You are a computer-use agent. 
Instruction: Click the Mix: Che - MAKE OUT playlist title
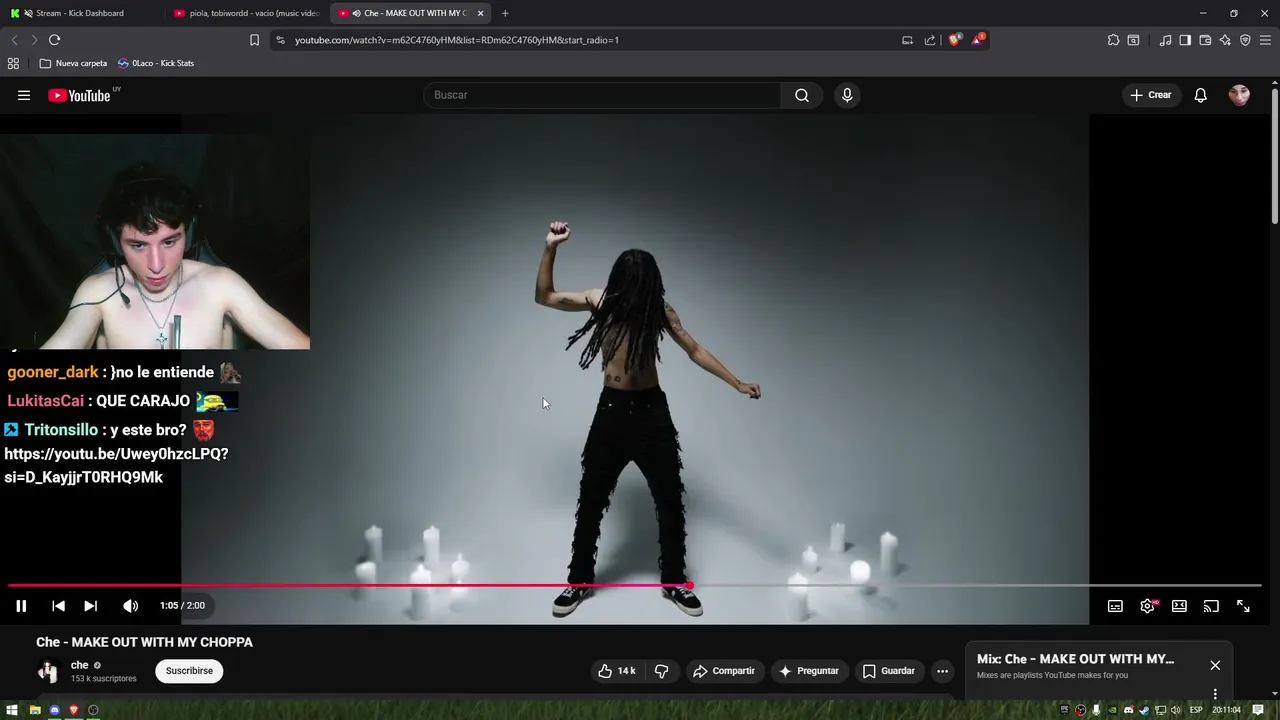(1075, 659)
